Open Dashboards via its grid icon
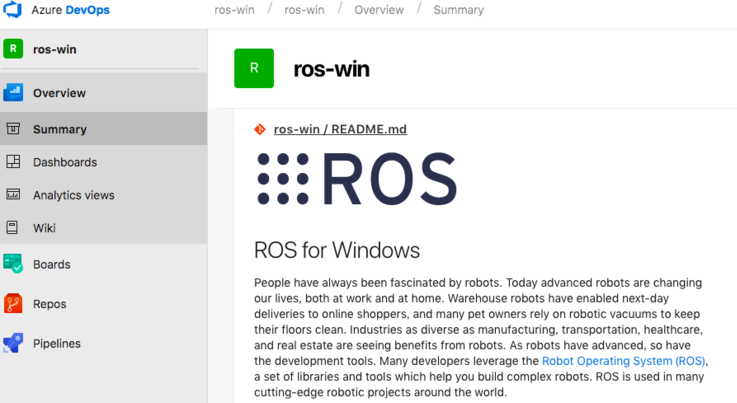Screen dimensions: 737x403 point(13,162)
